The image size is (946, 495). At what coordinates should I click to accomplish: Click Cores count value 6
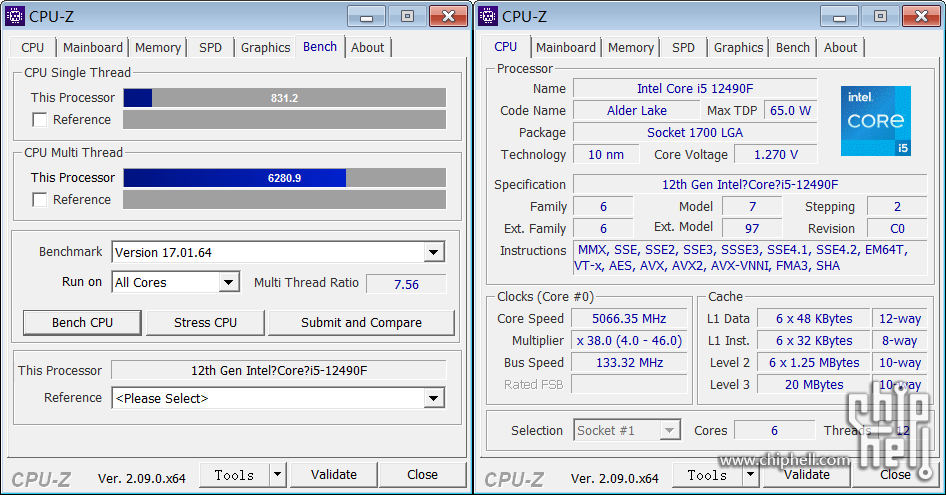click(x=774, y=430)
